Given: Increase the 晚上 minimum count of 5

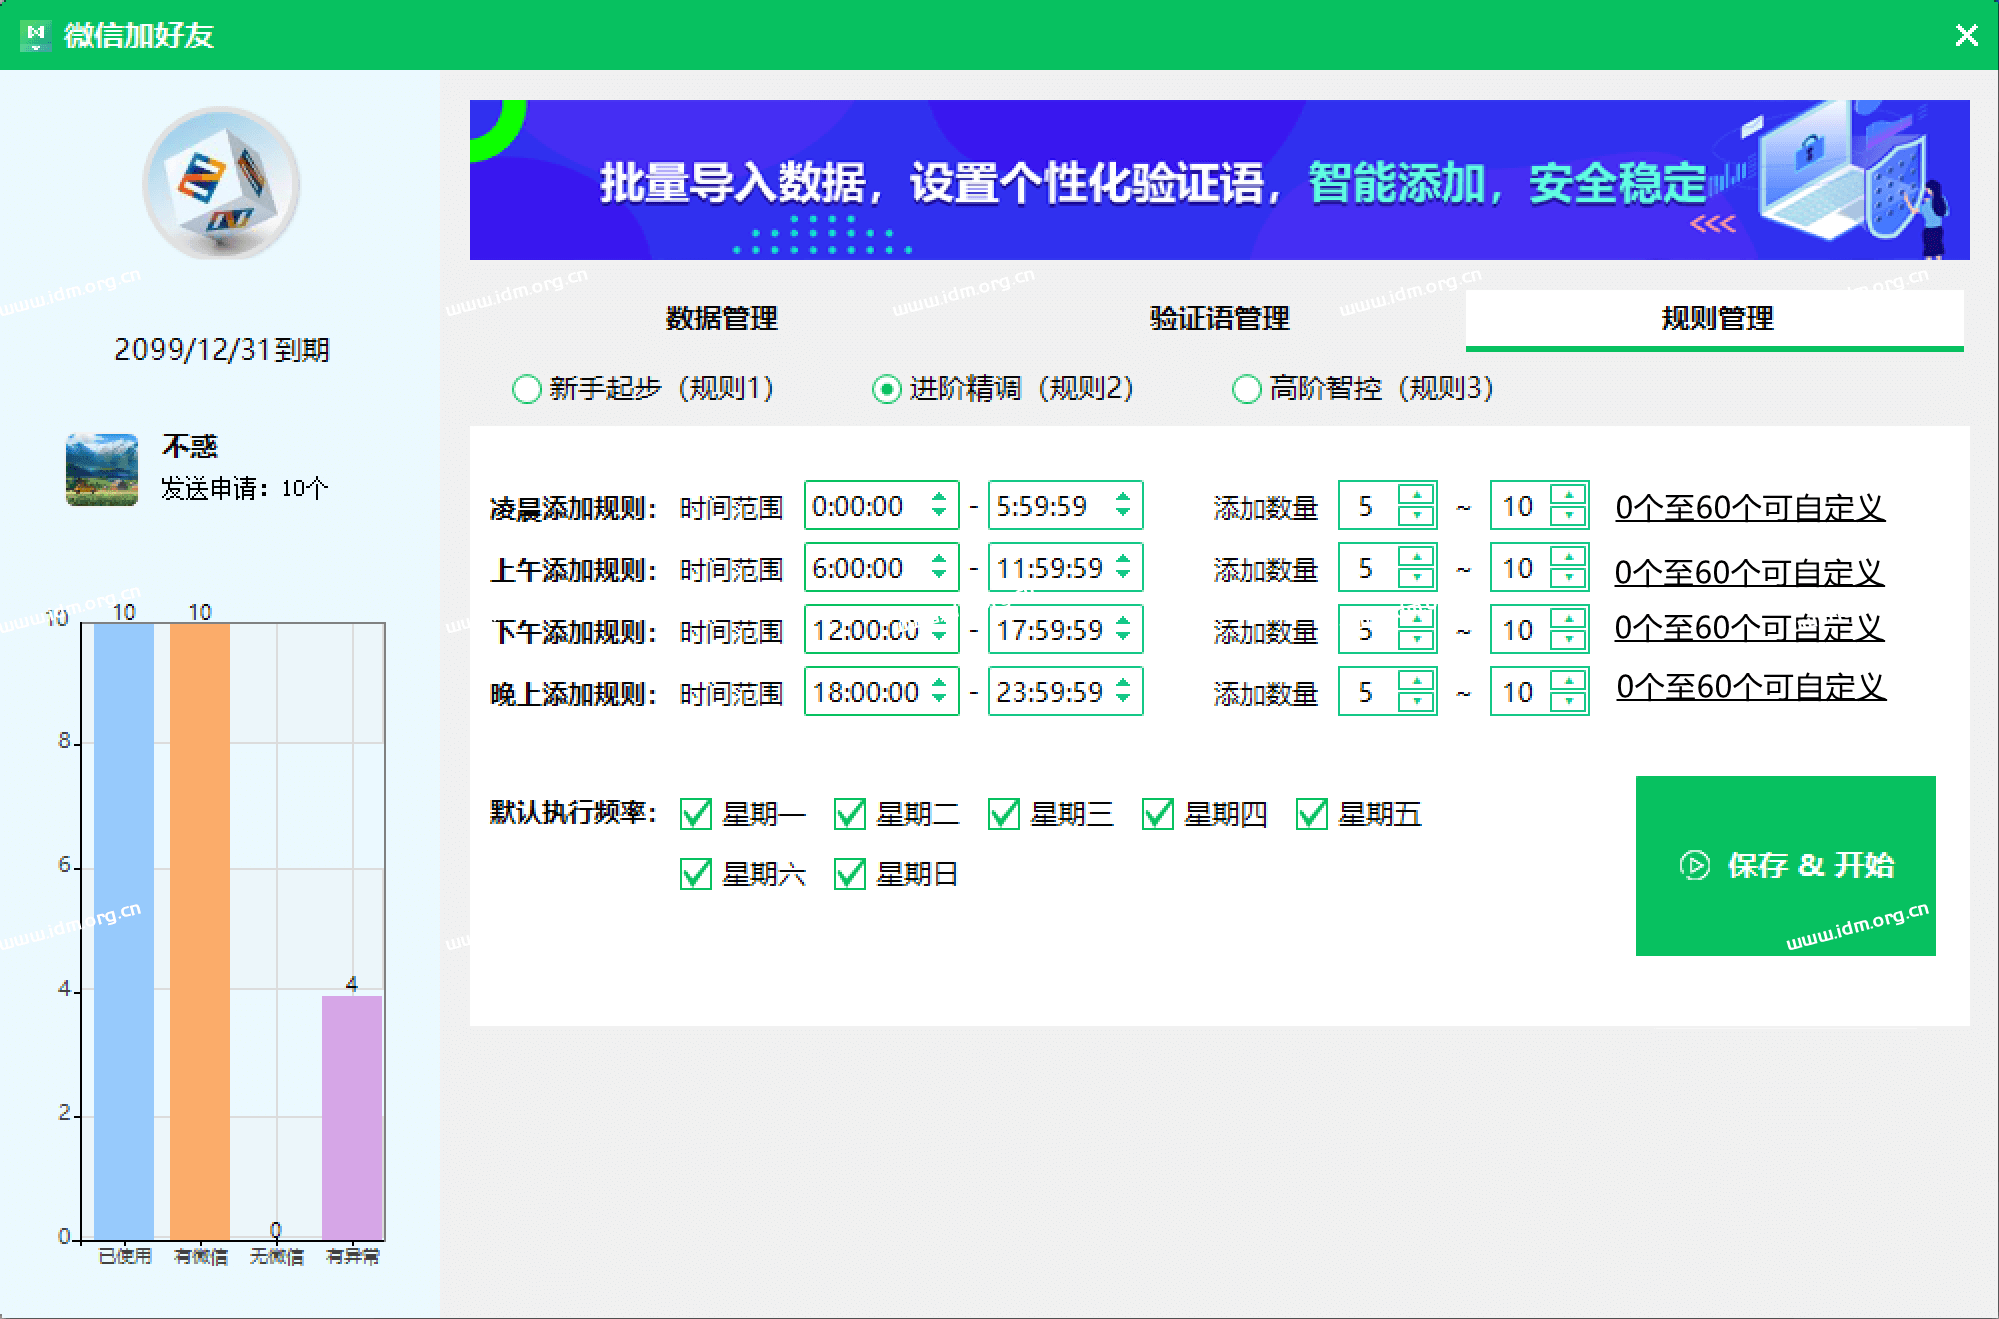Looking at the screenshot, I should pyautogui.click(x=1416, y=681).
